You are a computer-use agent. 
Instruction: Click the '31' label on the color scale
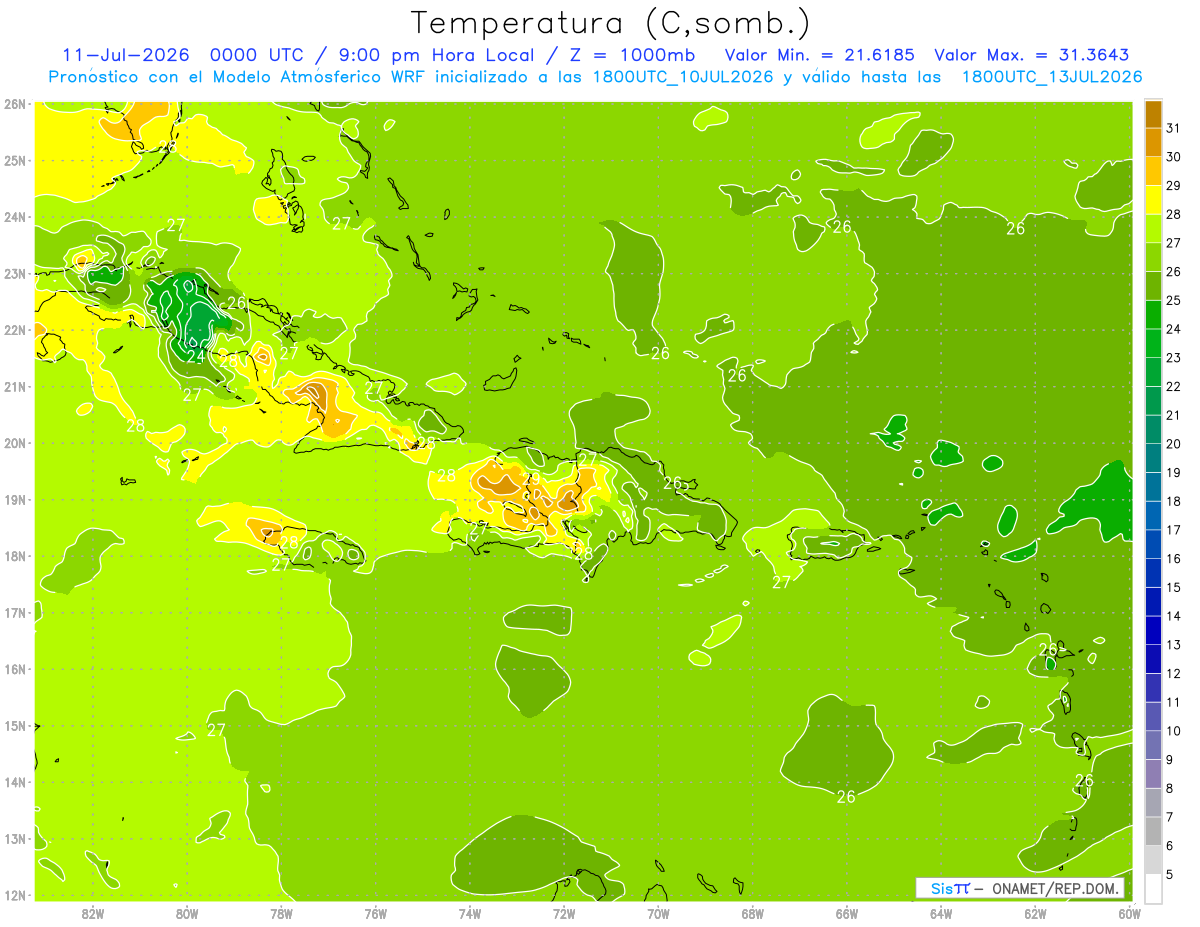point(1174,128)
